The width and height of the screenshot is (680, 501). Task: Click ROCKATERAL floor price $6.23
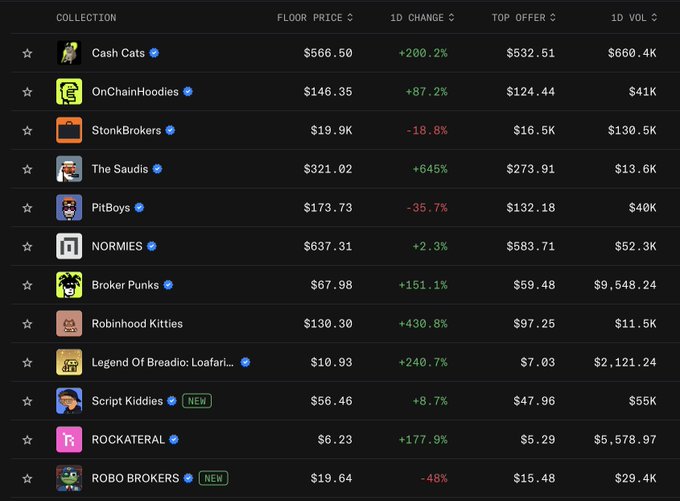coord(335,439)
